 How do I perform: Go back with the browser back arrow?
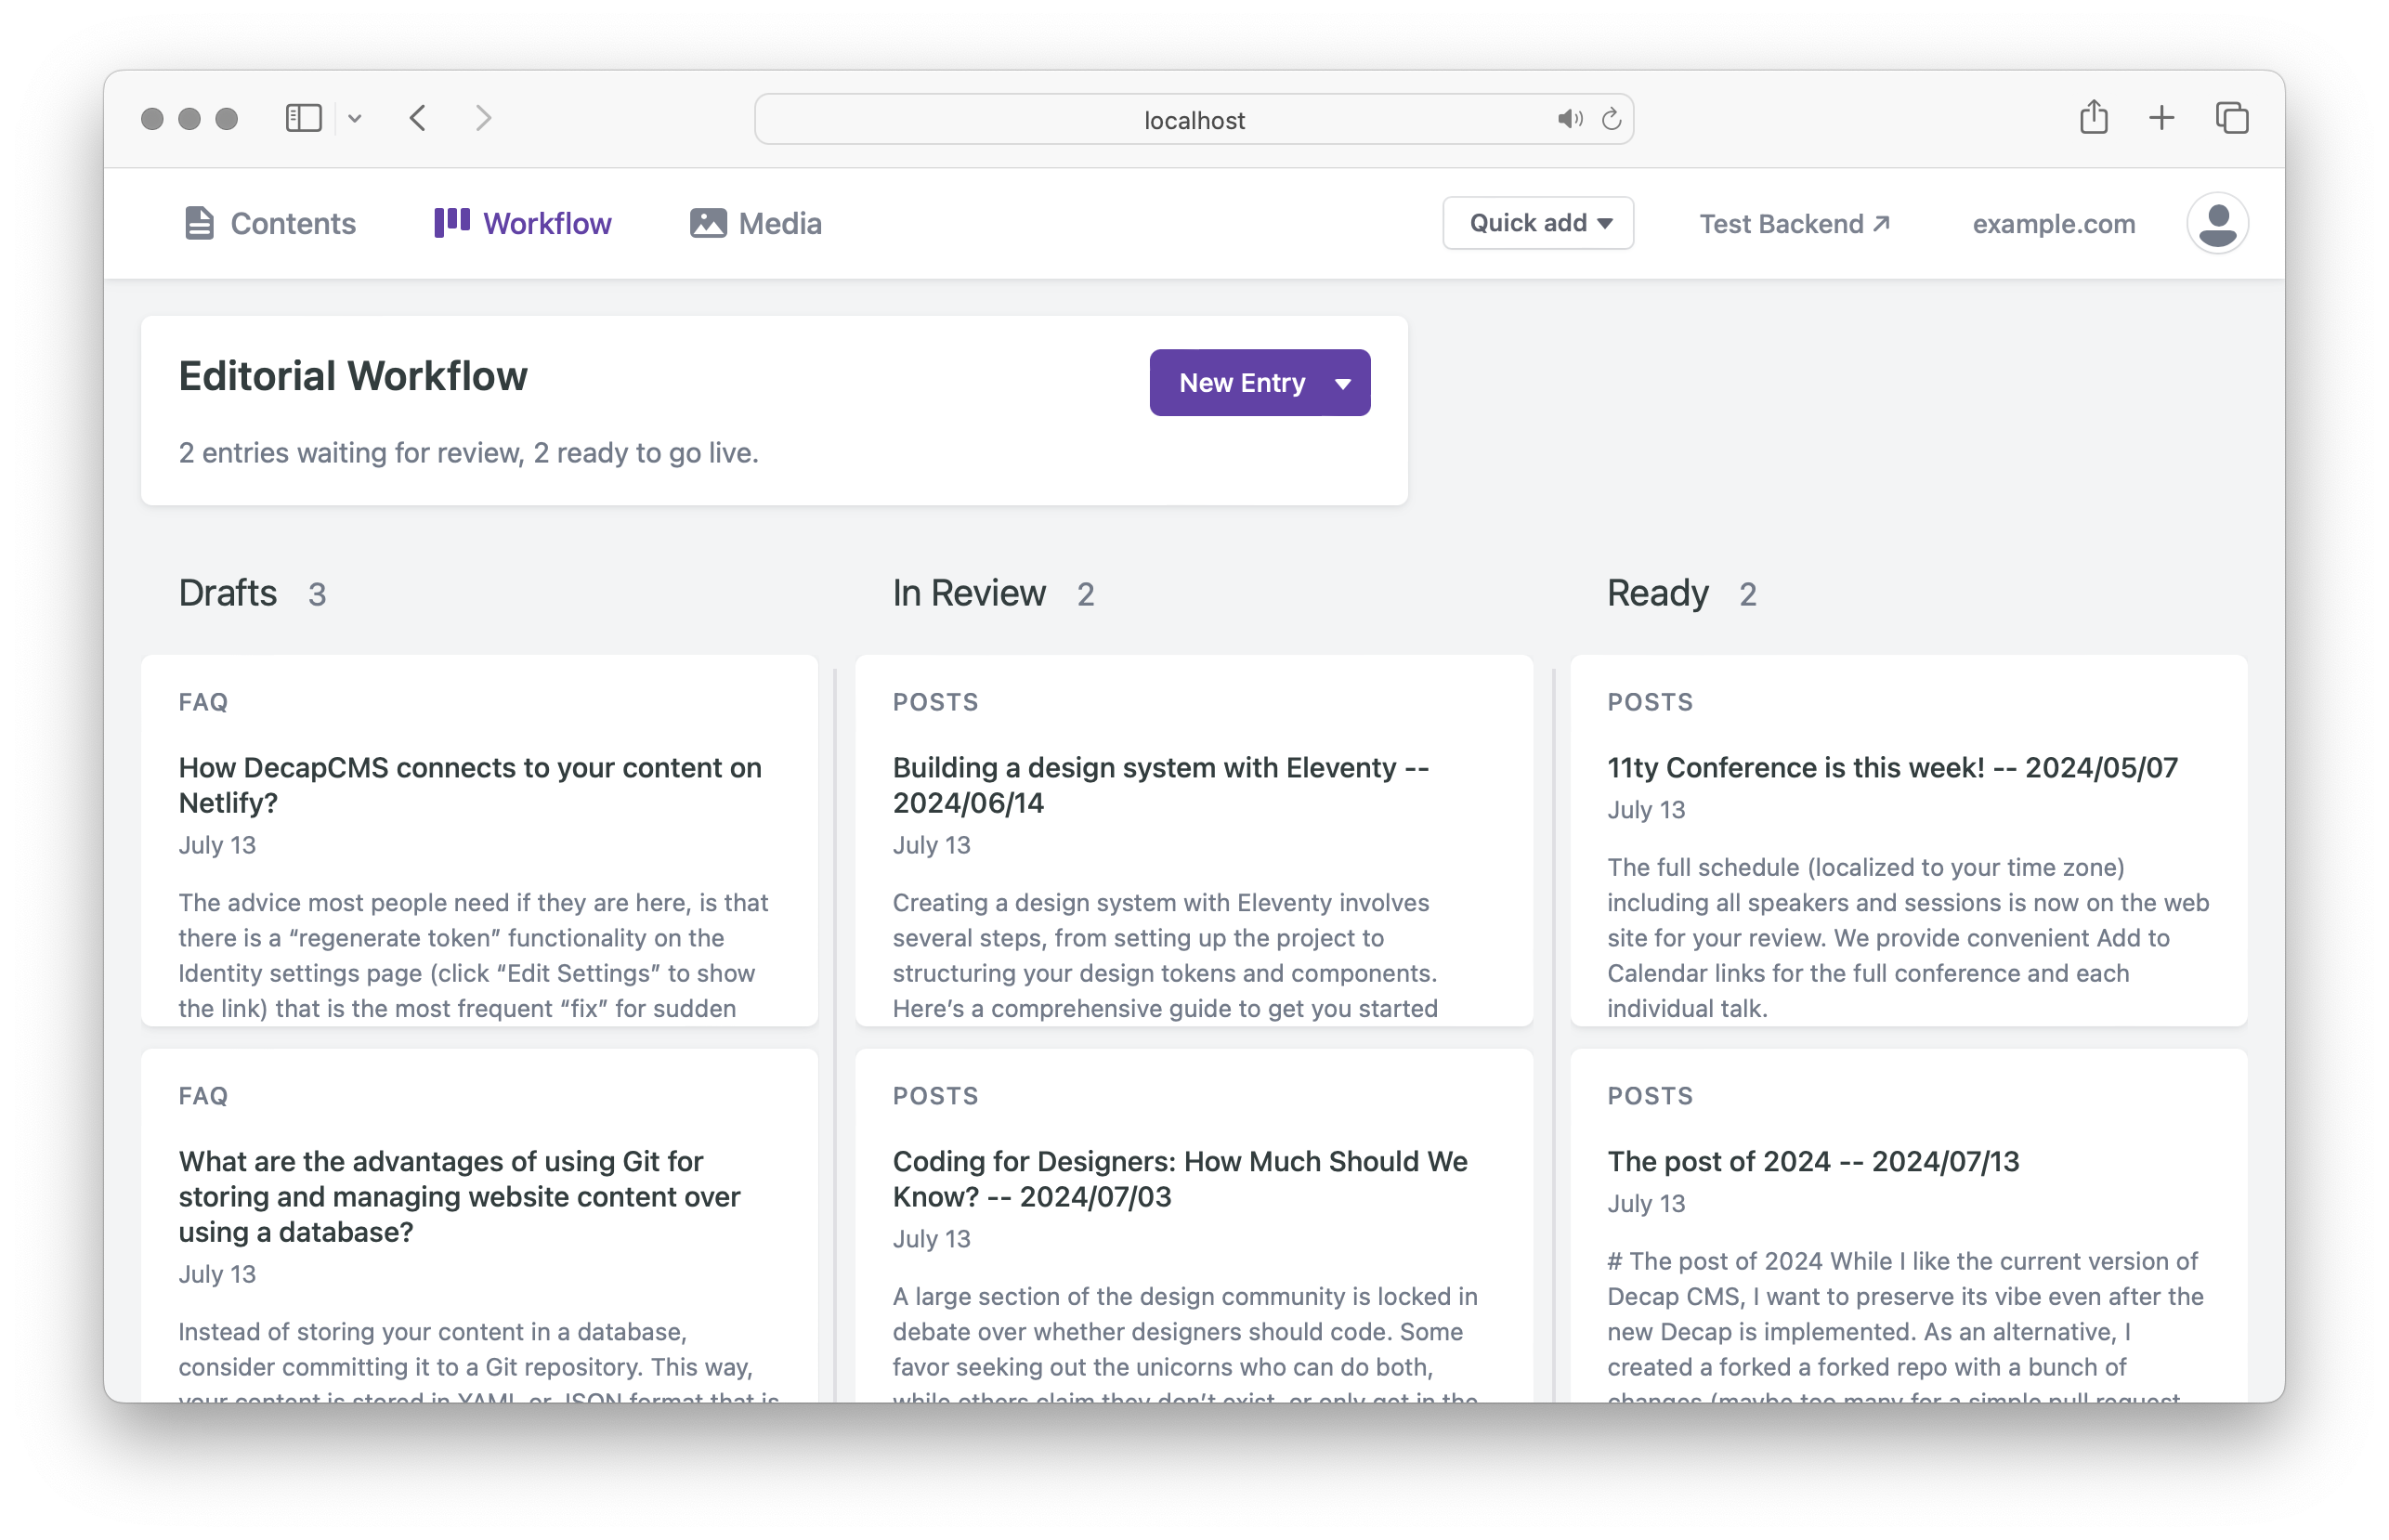coord(418,118)
